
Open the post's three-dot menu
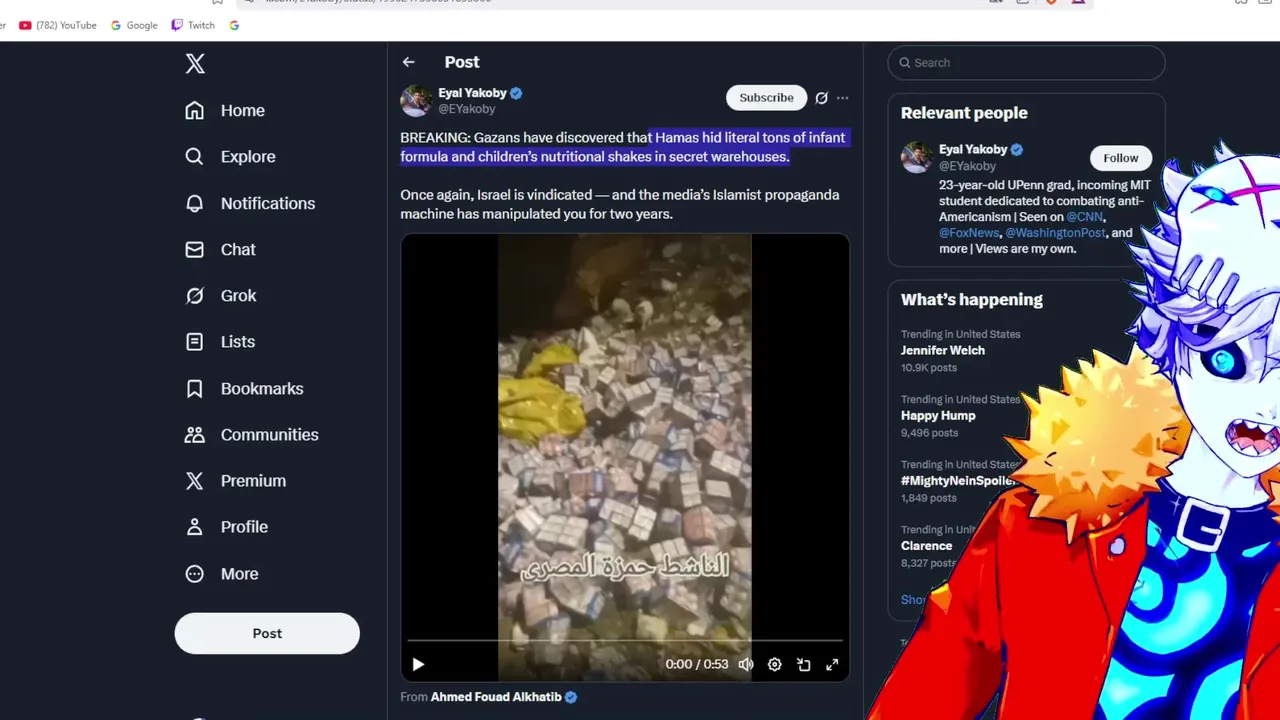pos(842,98)
